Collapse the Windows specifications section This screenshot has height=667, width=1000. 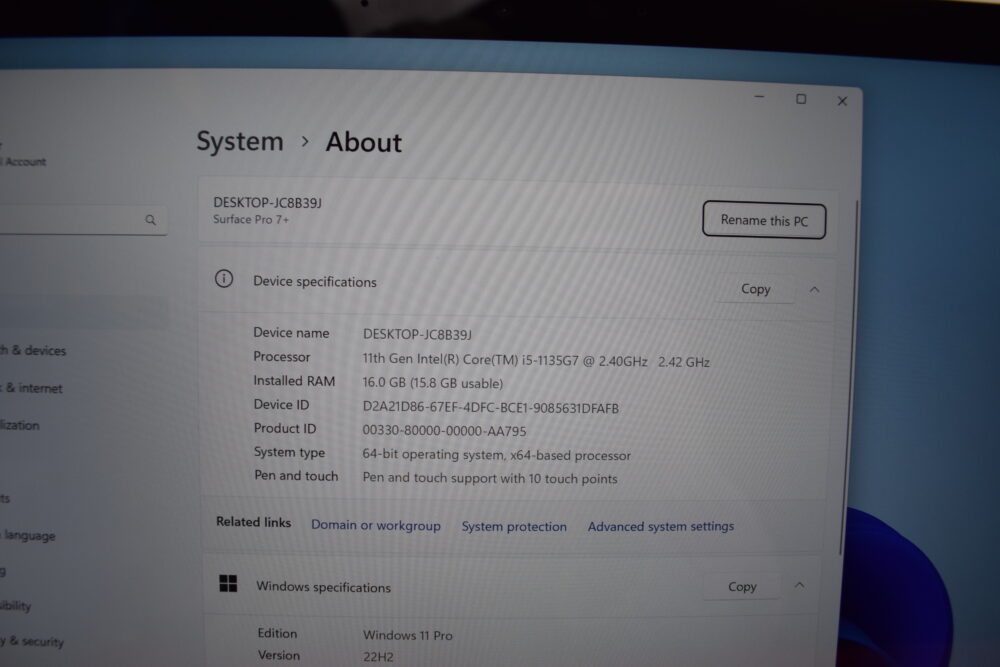800,585
